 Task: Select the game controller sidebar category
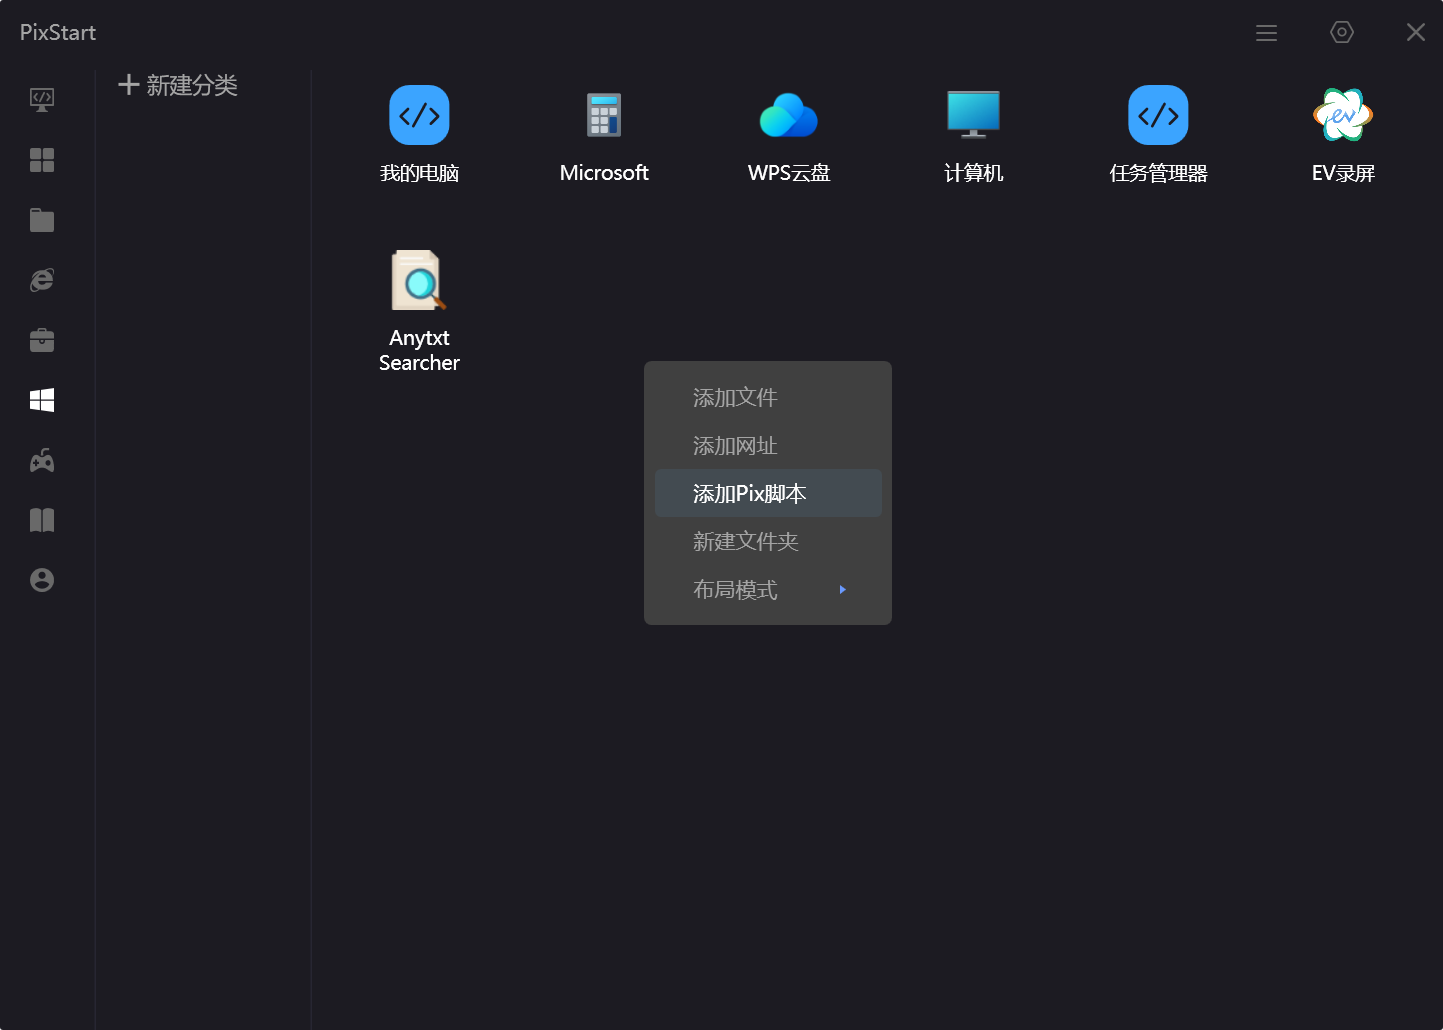click(x=42, y=460)
